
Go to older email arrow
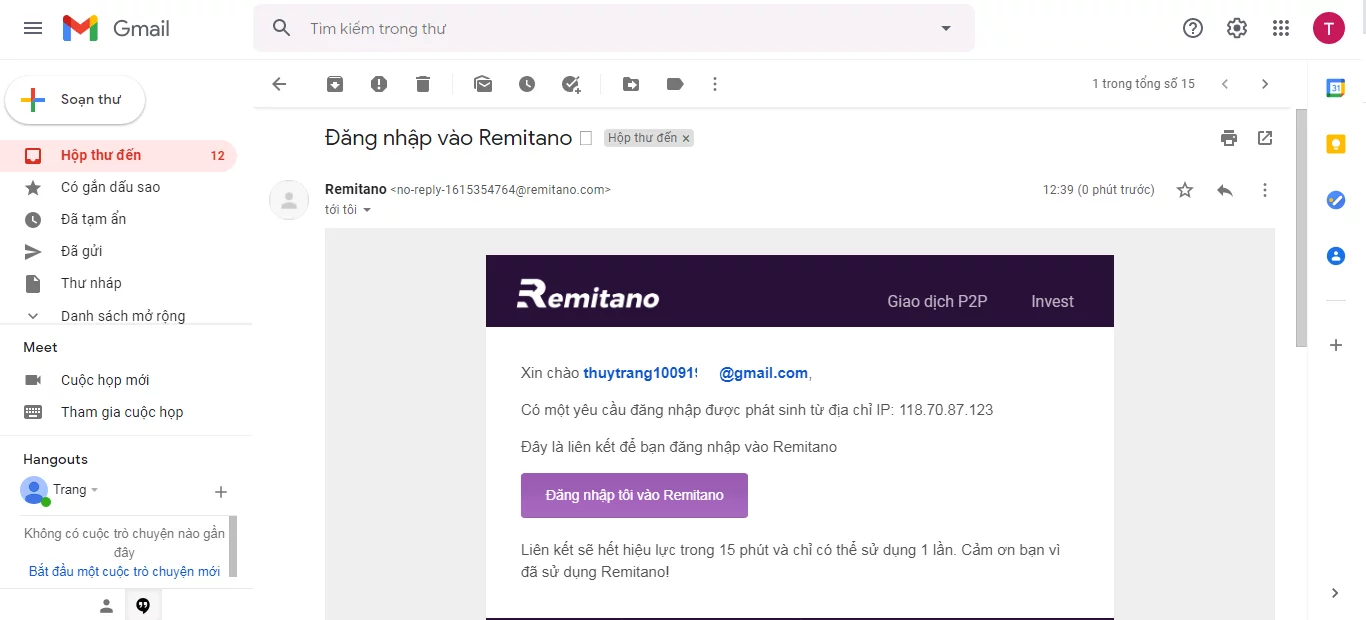coord(1265,84)
